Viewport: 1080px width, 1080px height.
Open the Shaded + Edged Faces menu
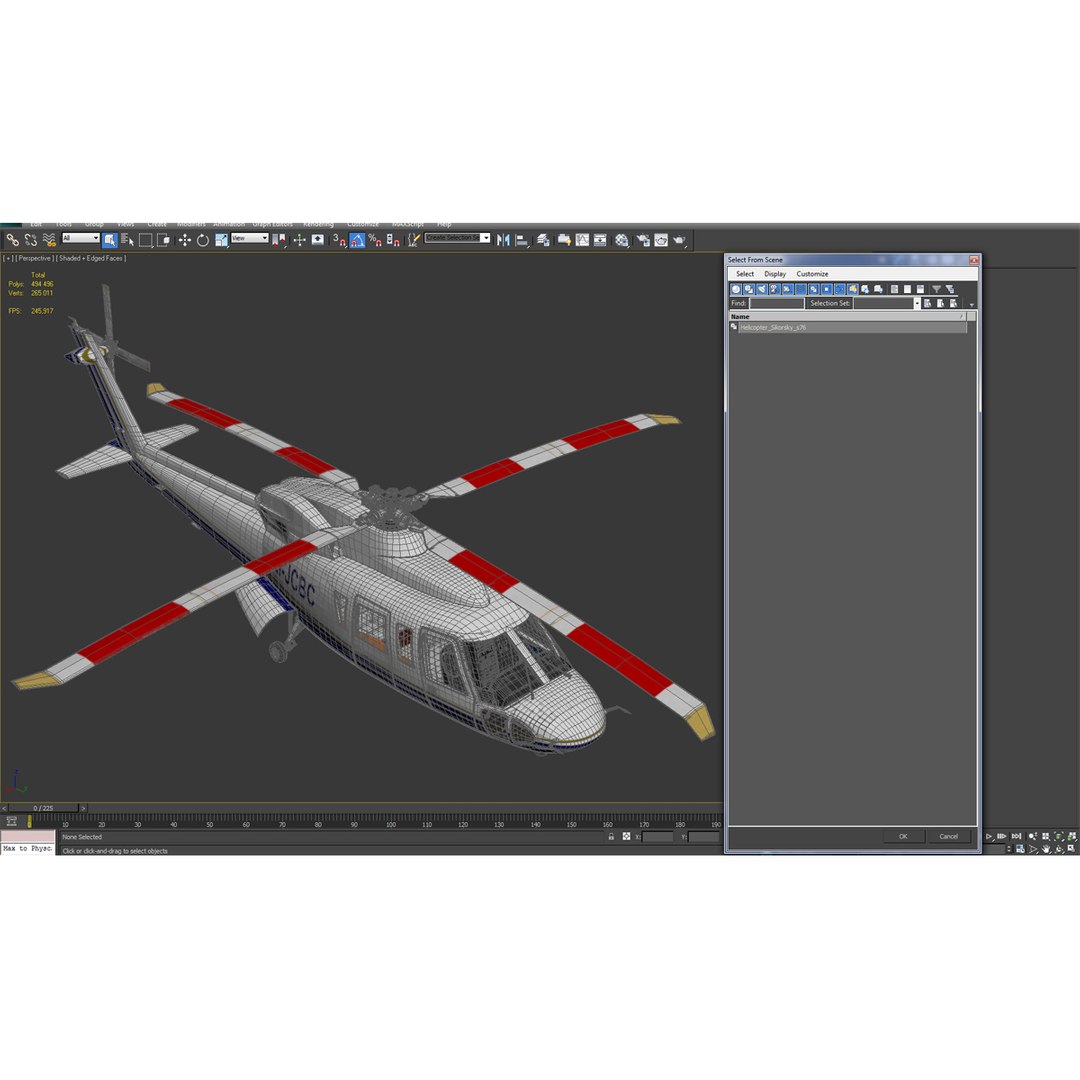click(92, 258)
